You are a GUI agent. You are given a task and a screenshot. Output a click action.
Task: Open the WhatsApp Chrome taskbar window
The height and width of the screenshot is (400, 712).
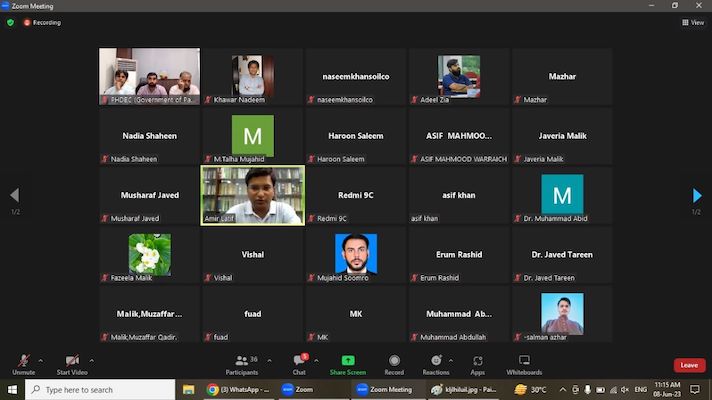[x=240, y=390]
